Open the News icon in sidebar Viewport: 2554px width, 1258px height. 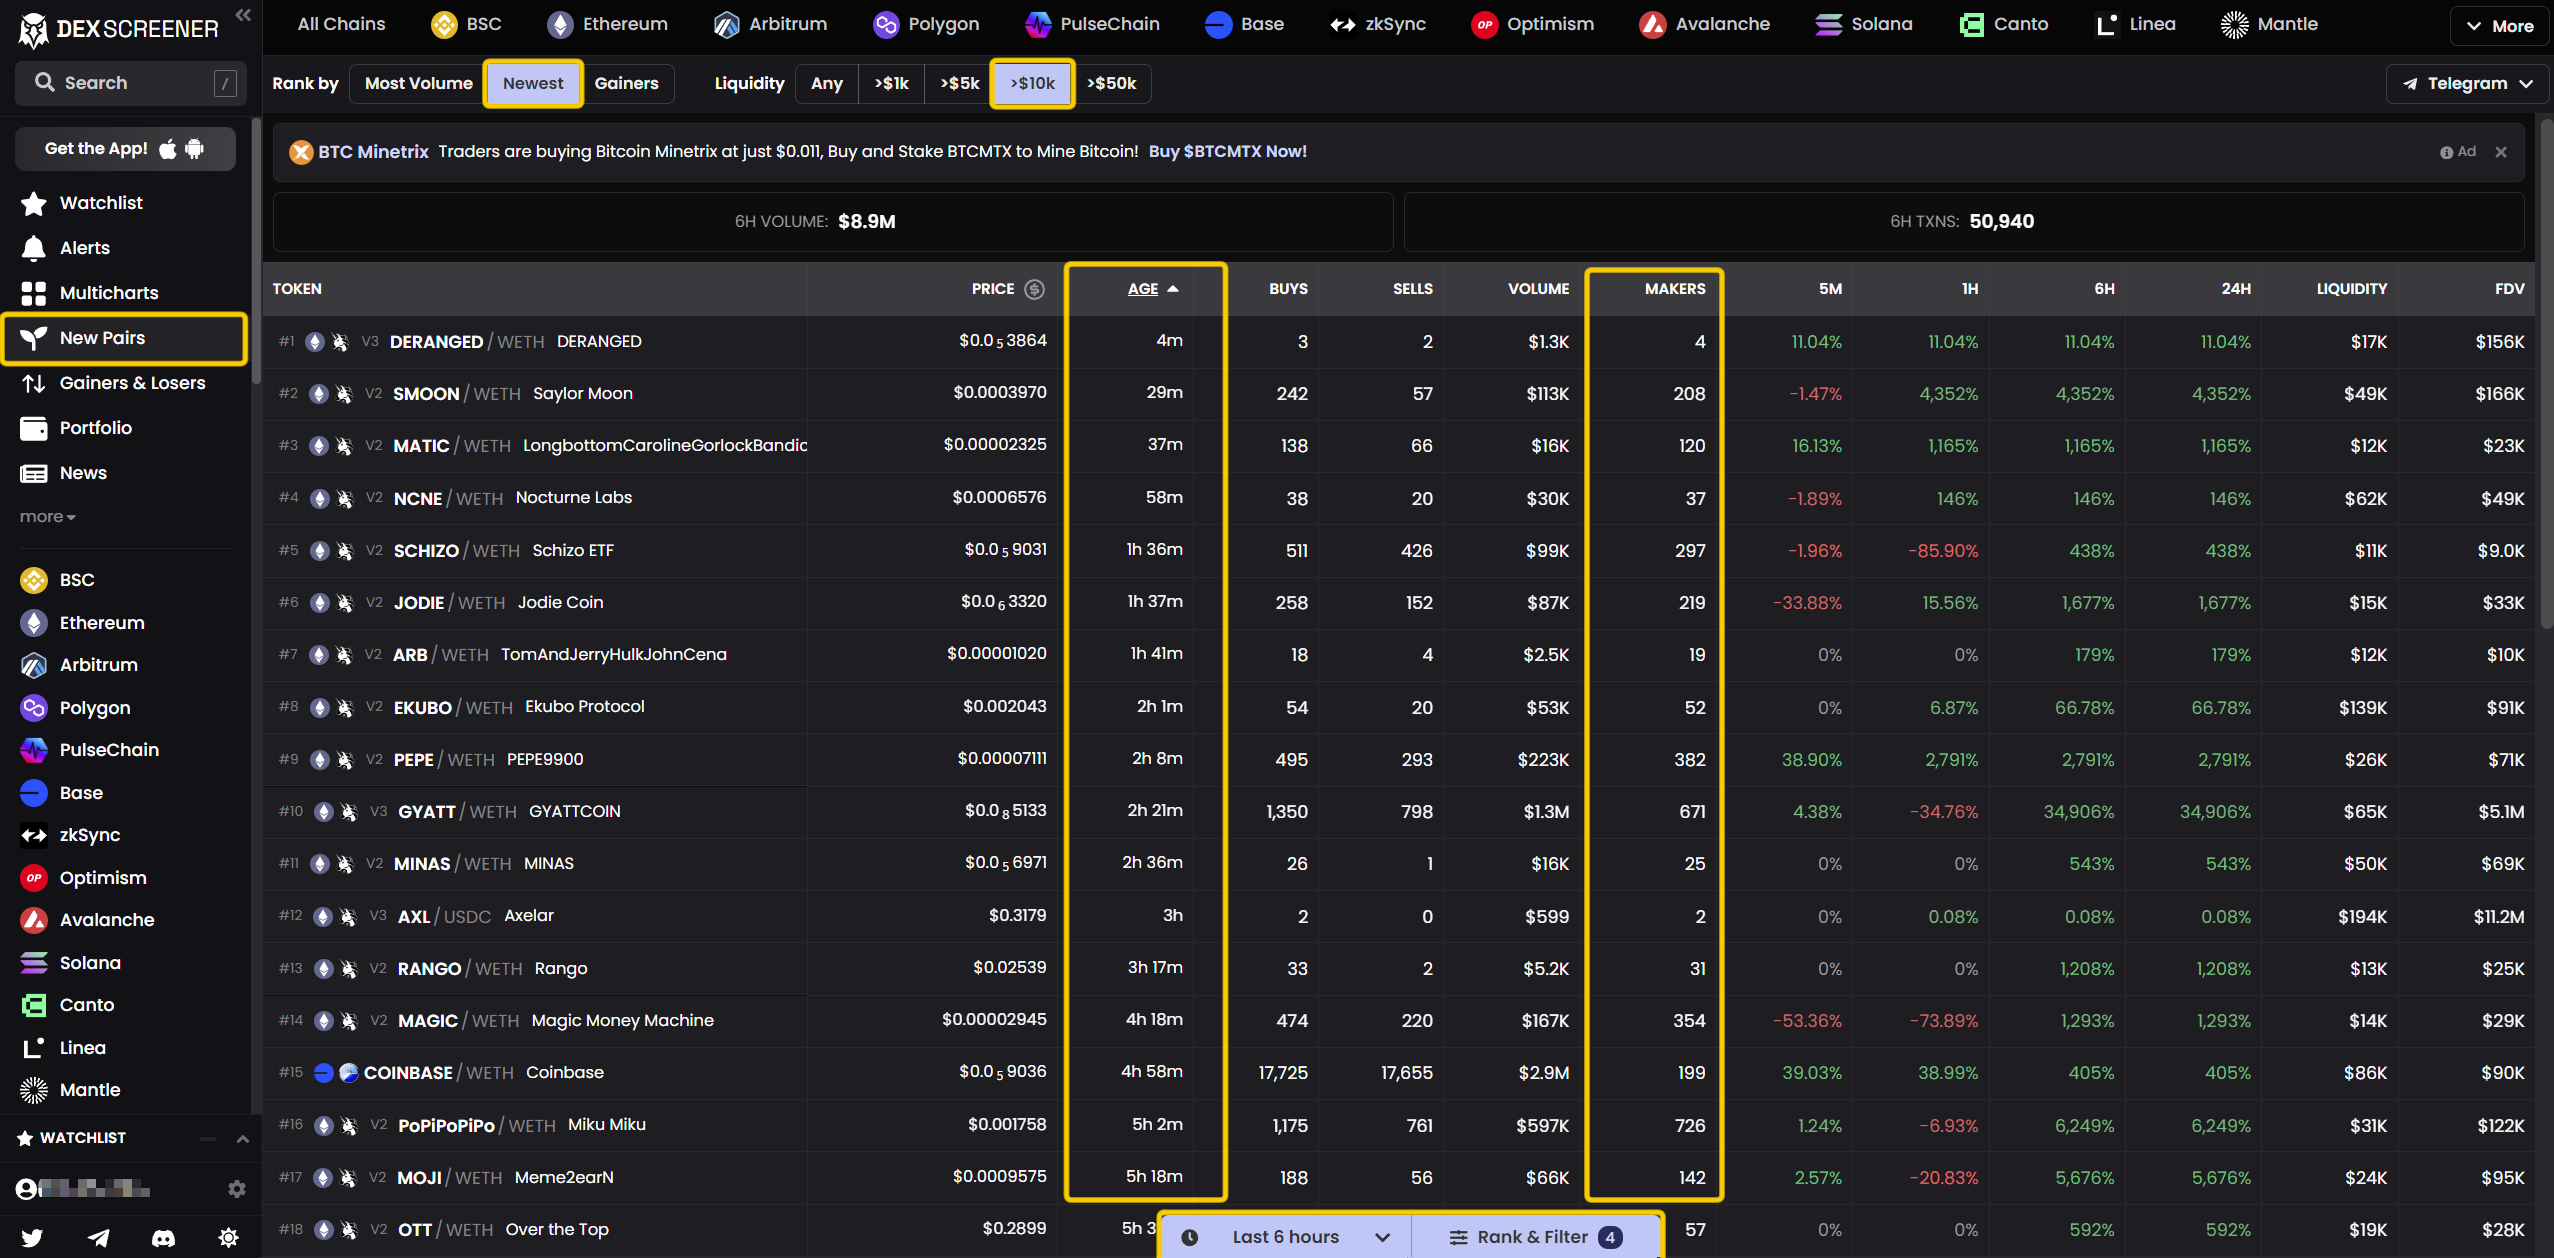pos(33,473)
